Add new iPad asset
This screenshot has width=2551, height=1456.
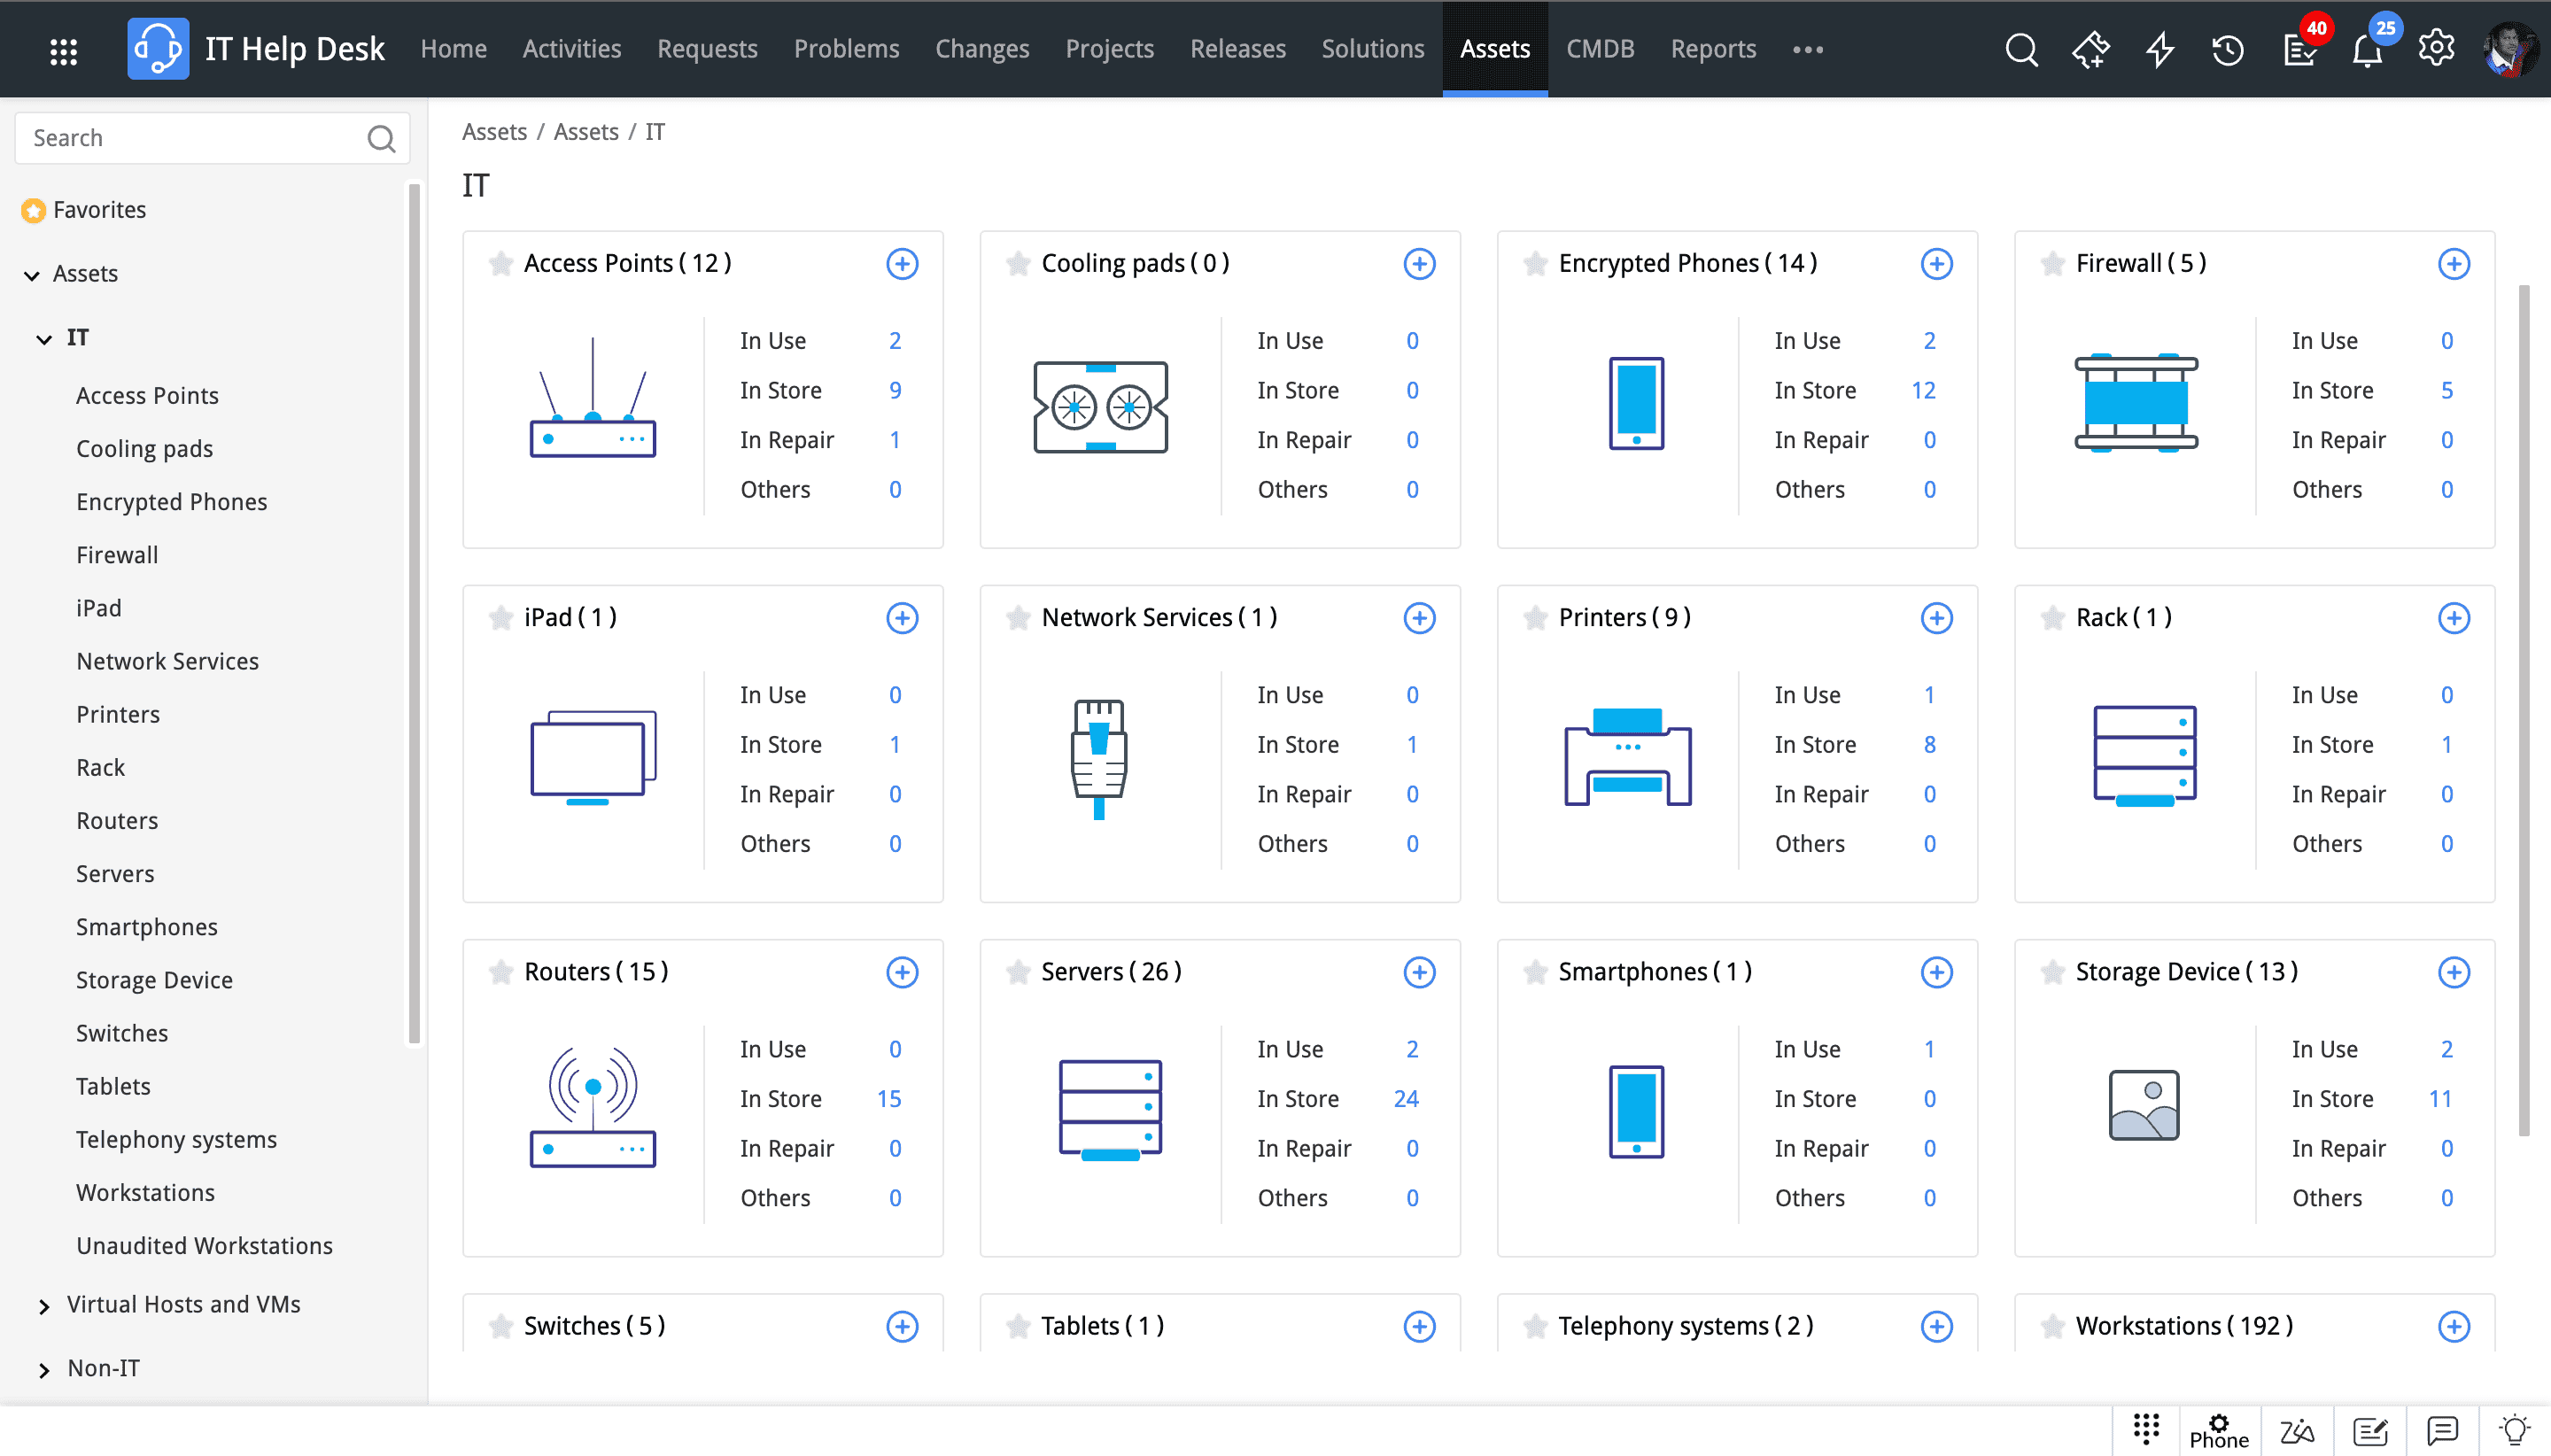point(902,618)
